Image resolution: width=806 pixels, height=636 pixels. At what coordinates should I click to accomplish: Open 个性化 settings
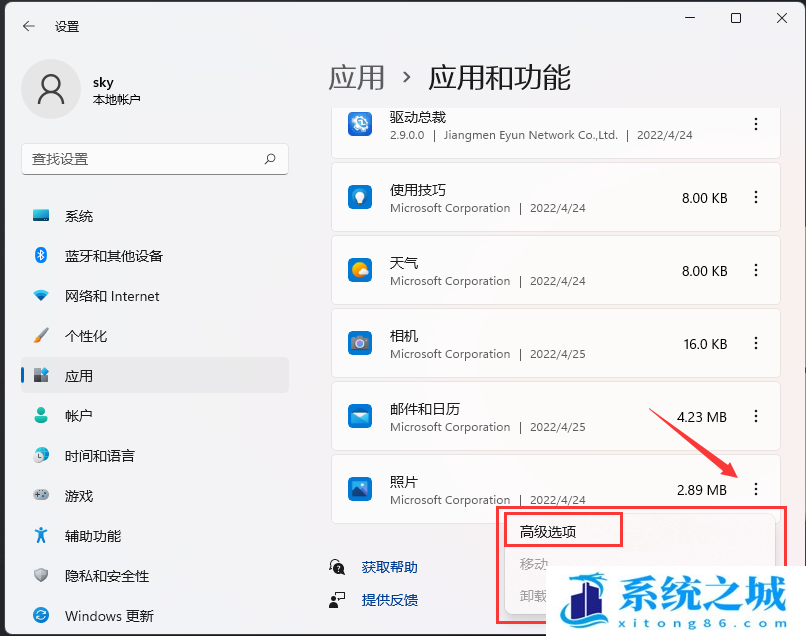coord(155,336)
